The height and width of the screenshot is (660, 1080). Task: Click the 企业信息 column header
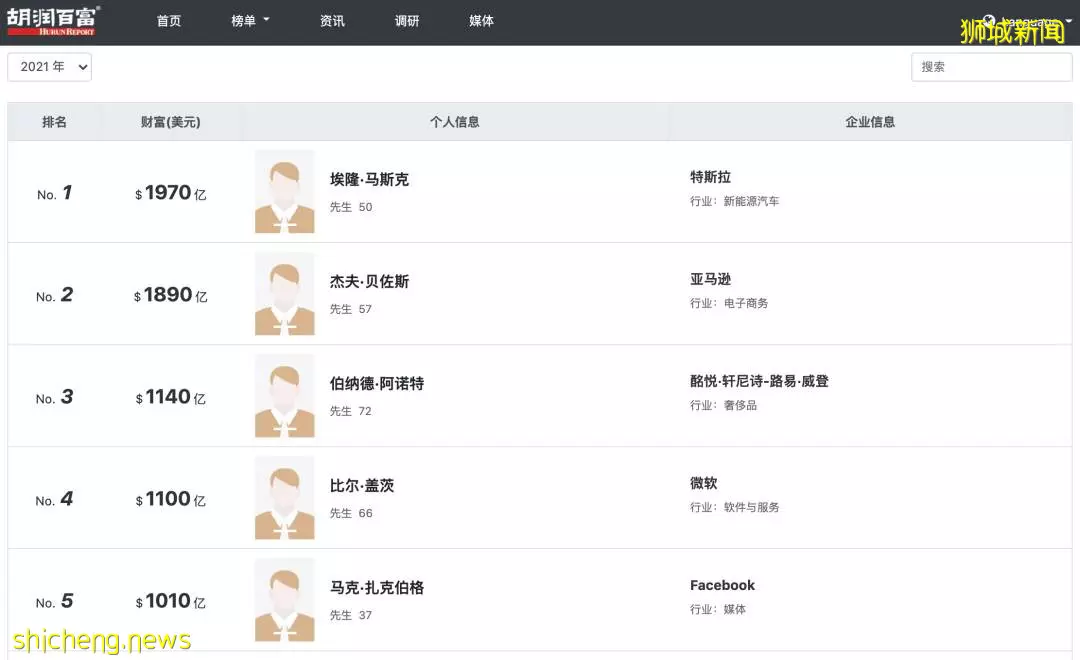[x=870, y=122]
